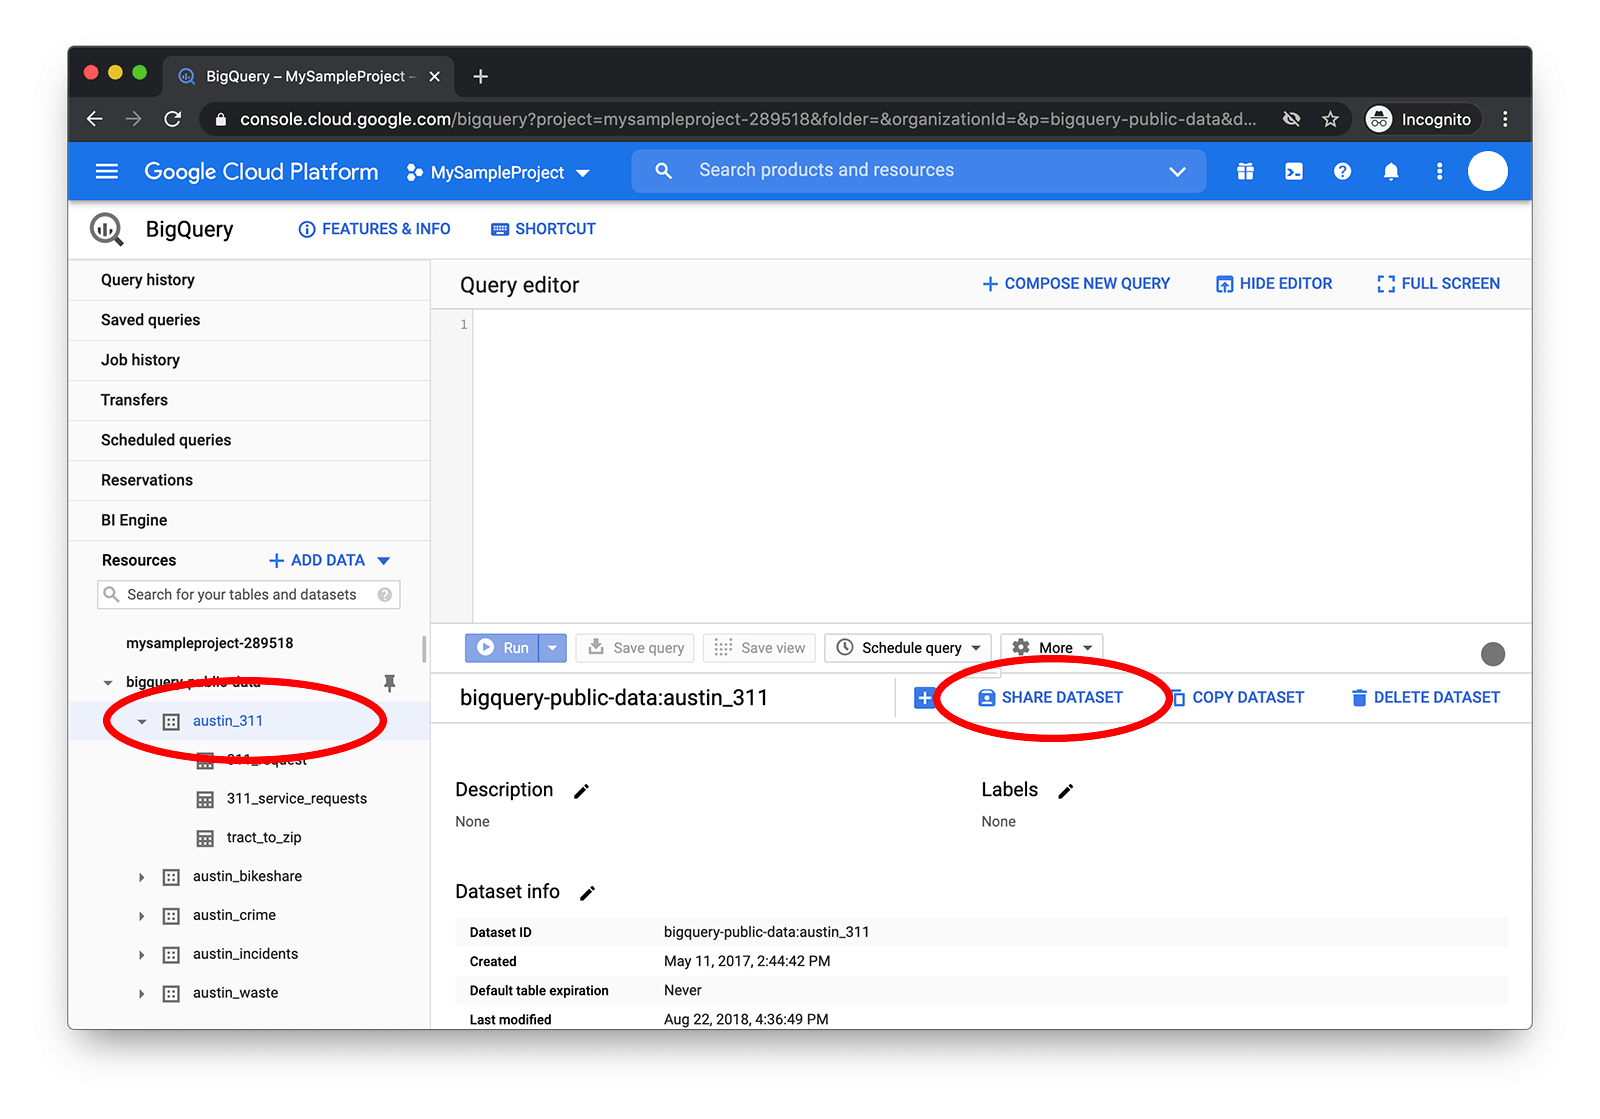Expand the austin_crime dataset
Viewport: 1600px width, 1119px height.
[142, 916]
